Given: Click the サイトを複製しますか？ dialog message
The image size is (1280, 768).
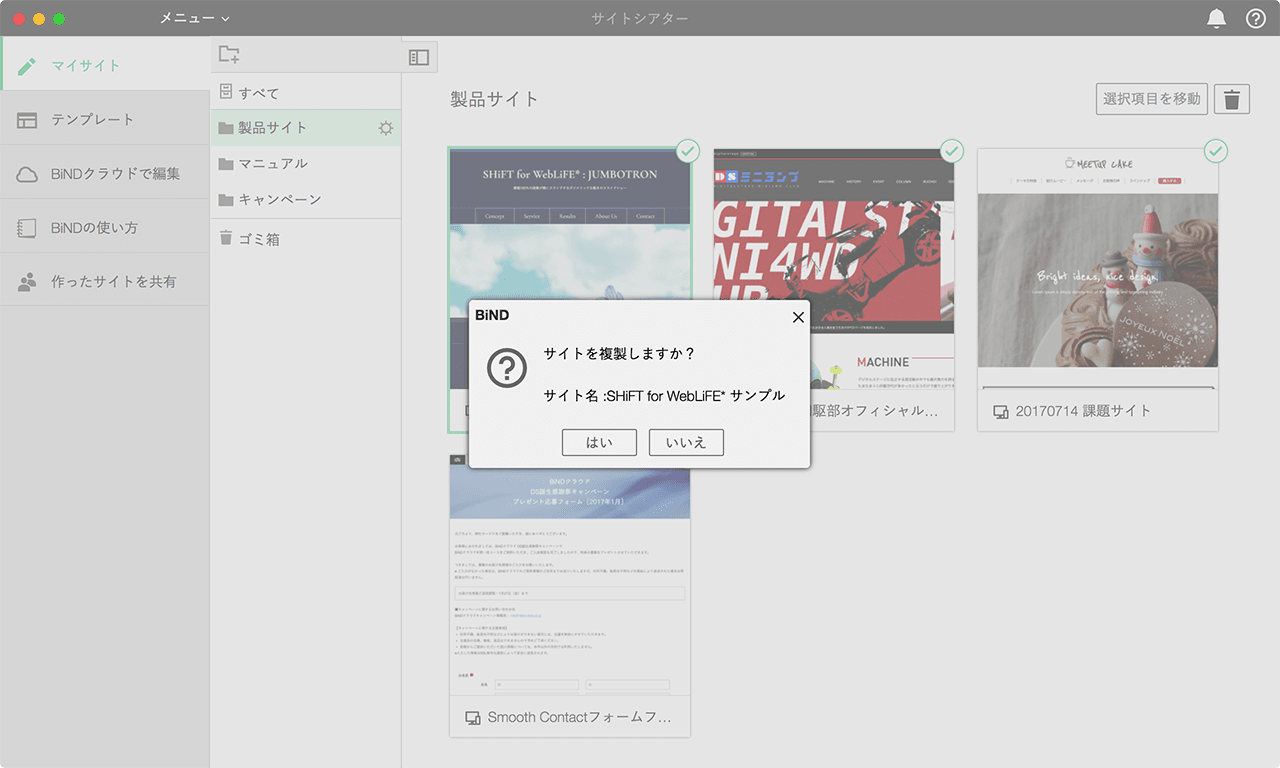Looking at the screenshot, I should (619, 354).
